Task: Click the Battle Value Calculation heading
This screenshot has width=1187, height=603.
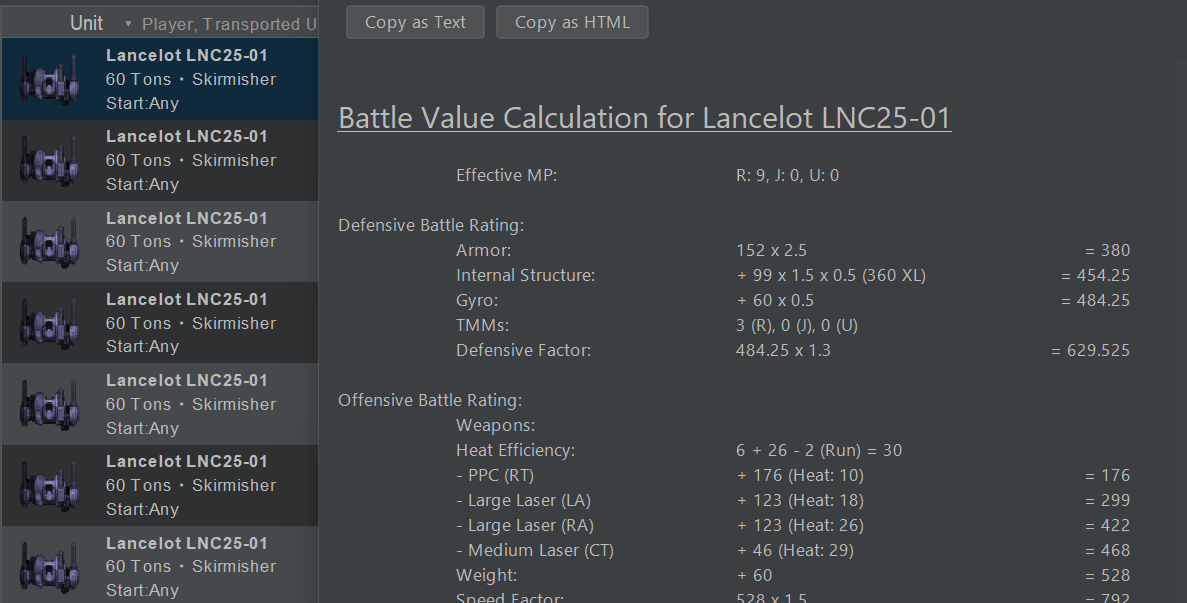Action: (x=644, y=117)
